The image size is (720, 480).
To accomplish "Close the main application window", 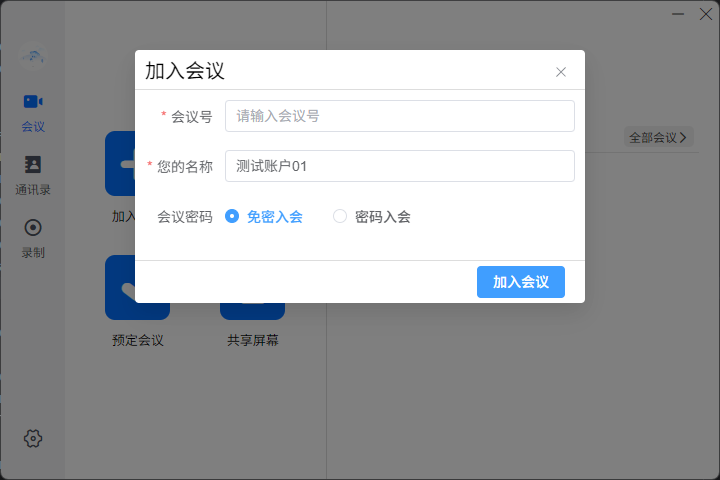I will 704,14.
